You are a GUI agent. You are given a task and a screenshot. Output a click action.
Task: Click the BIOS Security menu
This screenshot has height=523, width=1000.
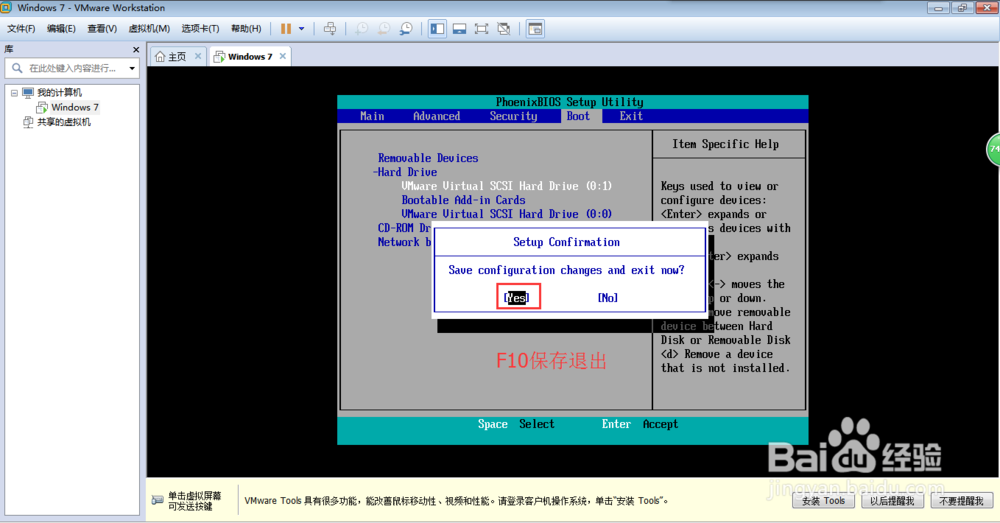click(x=513, y=116)
